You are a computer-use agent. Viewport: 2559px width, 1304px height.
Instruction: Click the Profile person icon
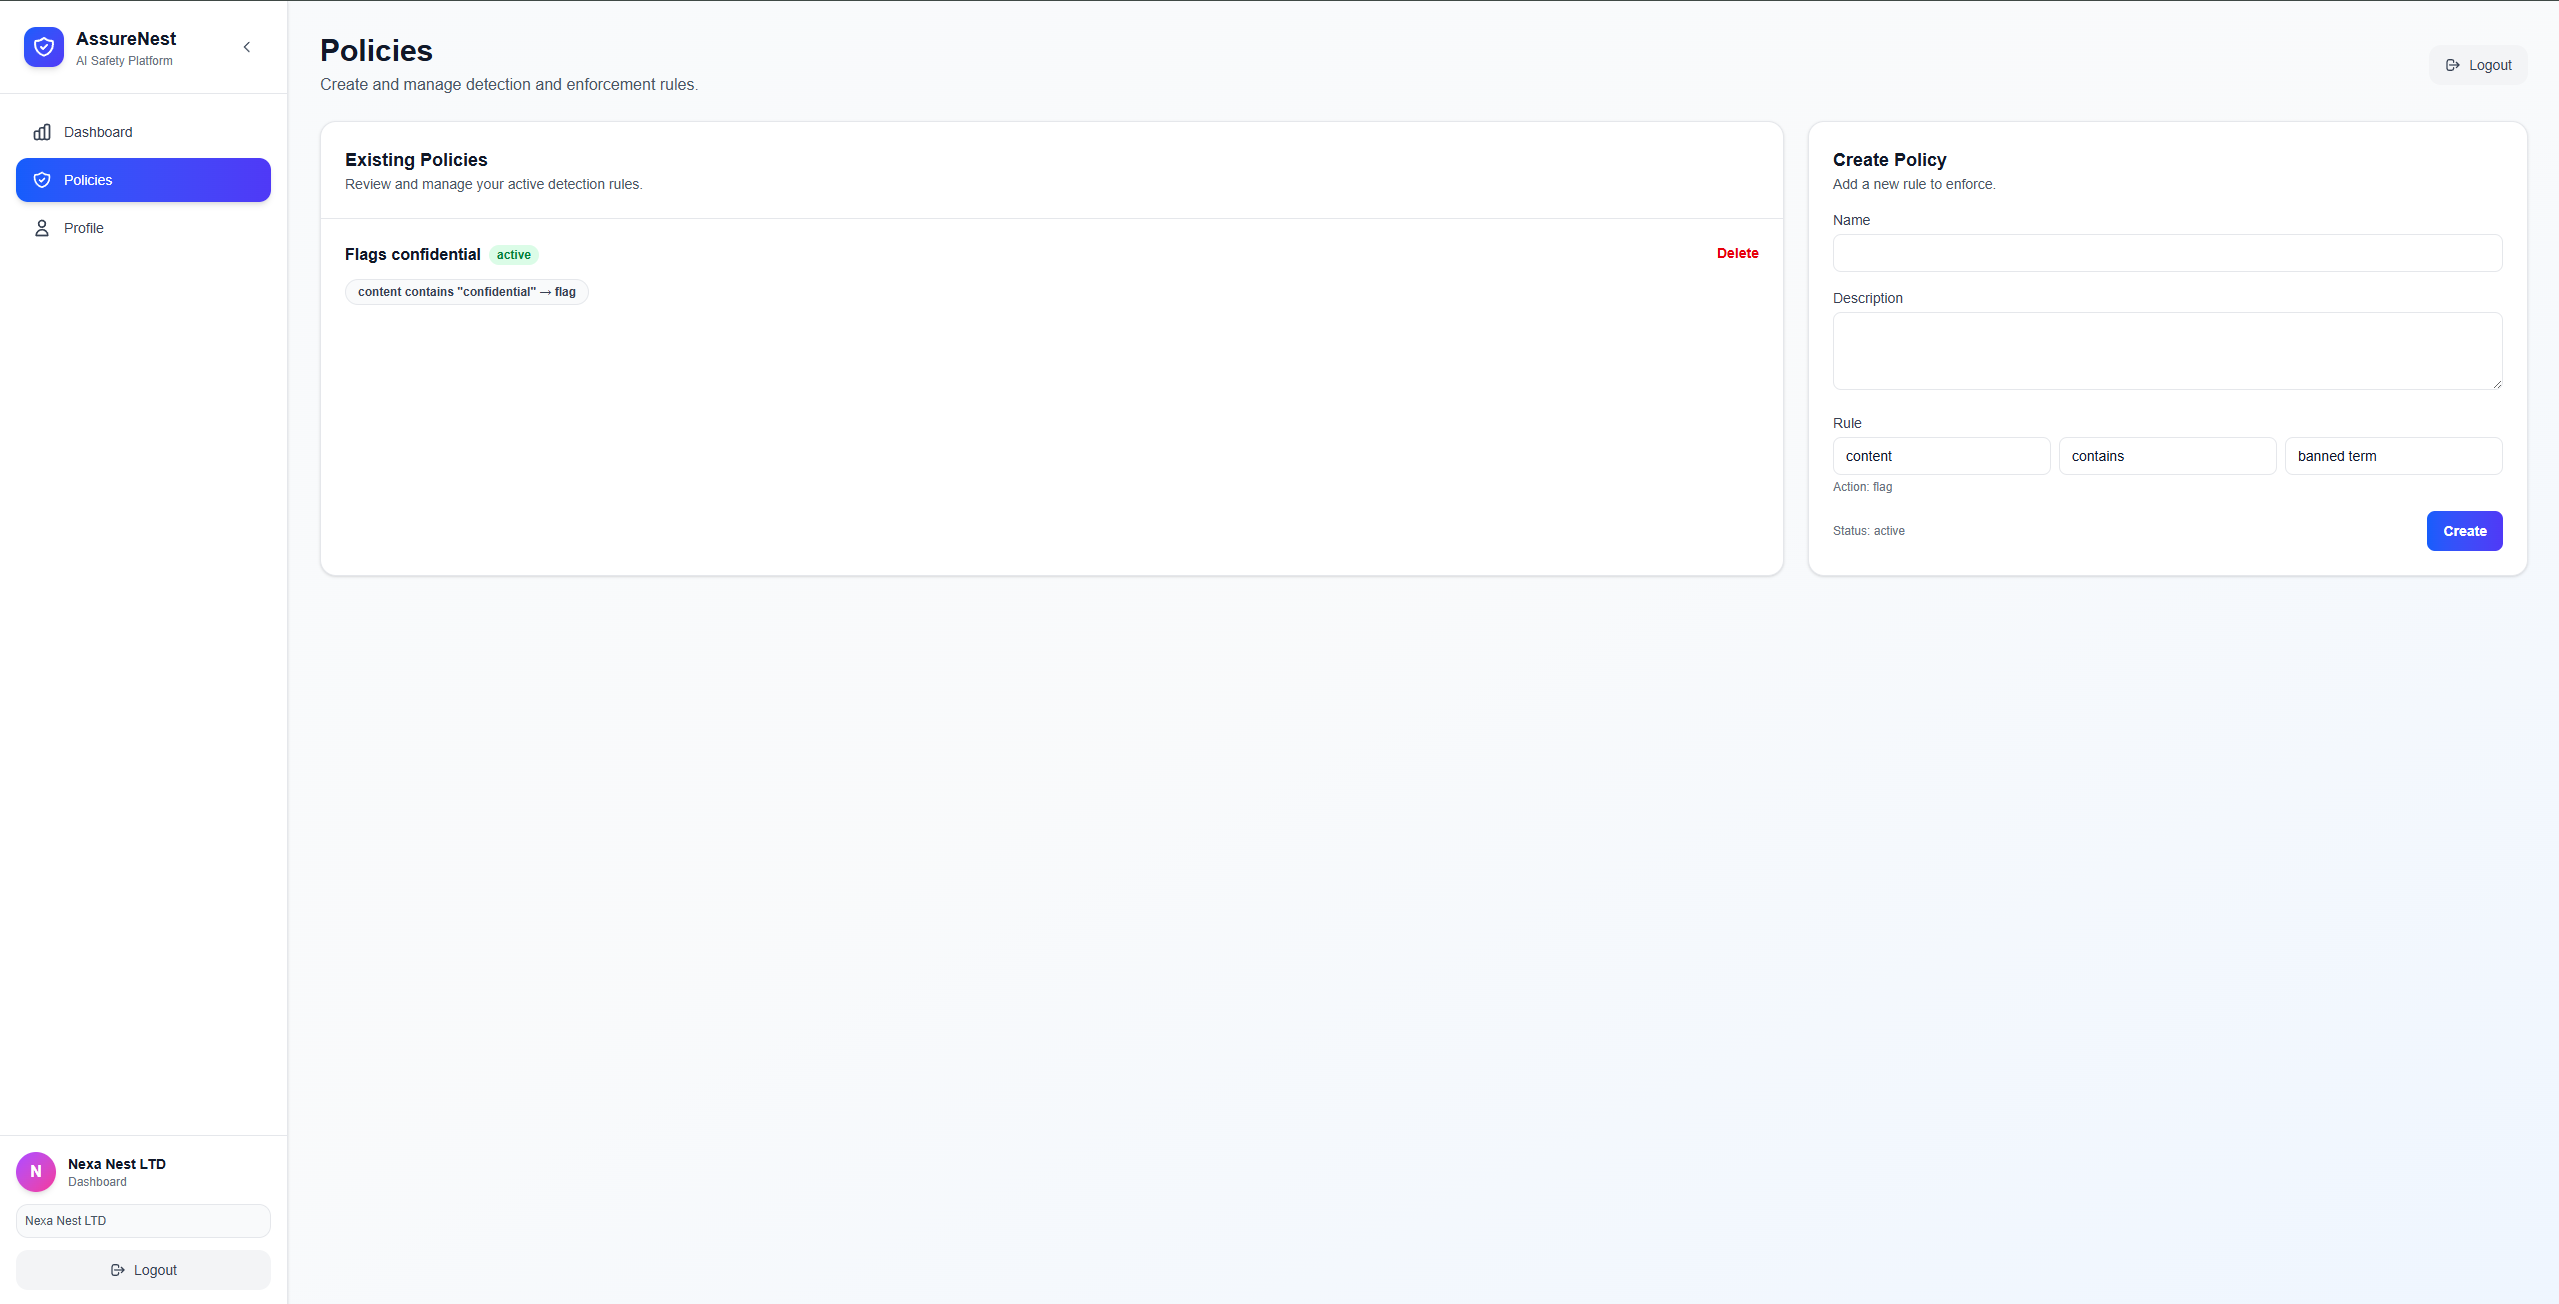[x=42, y=228]
